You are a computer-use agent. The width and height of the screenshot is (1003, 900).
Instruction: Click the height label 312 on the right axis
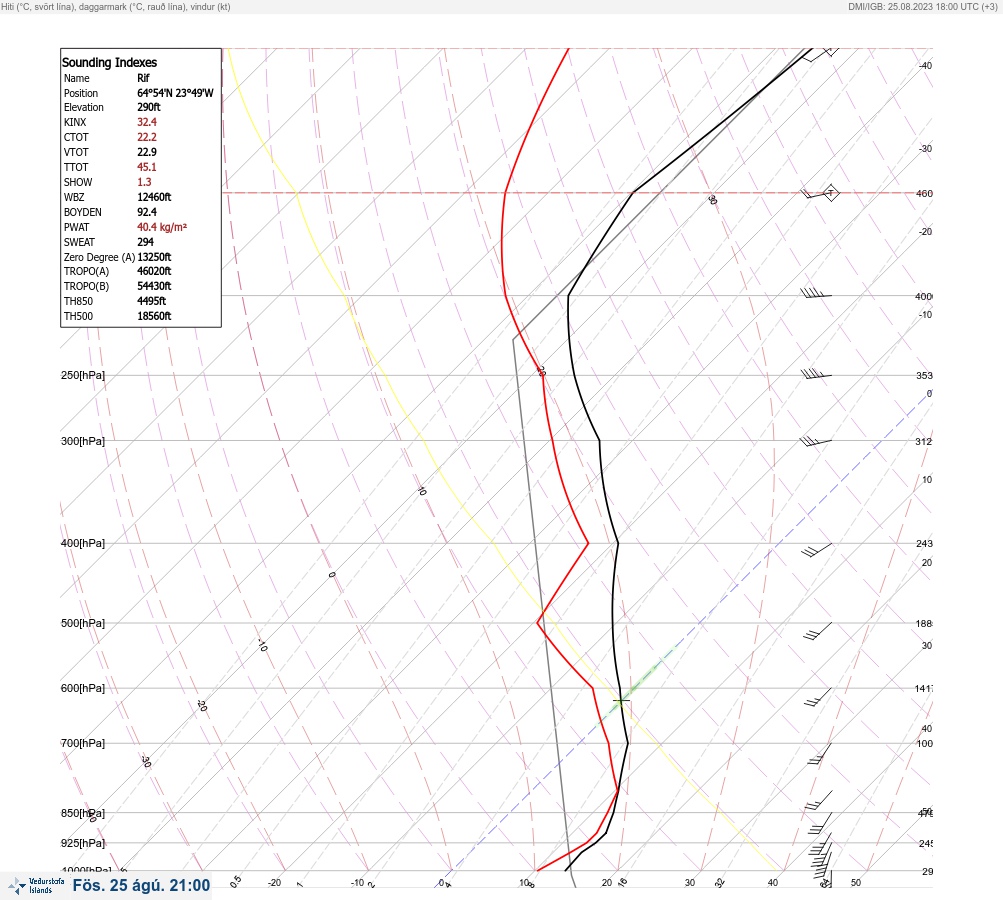924,442
